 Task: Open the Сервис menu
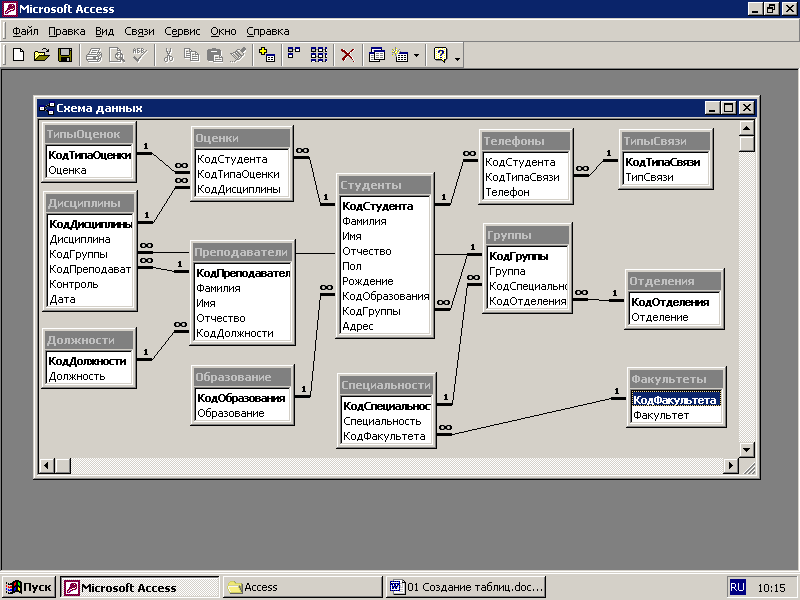click(x=182, y=31)
